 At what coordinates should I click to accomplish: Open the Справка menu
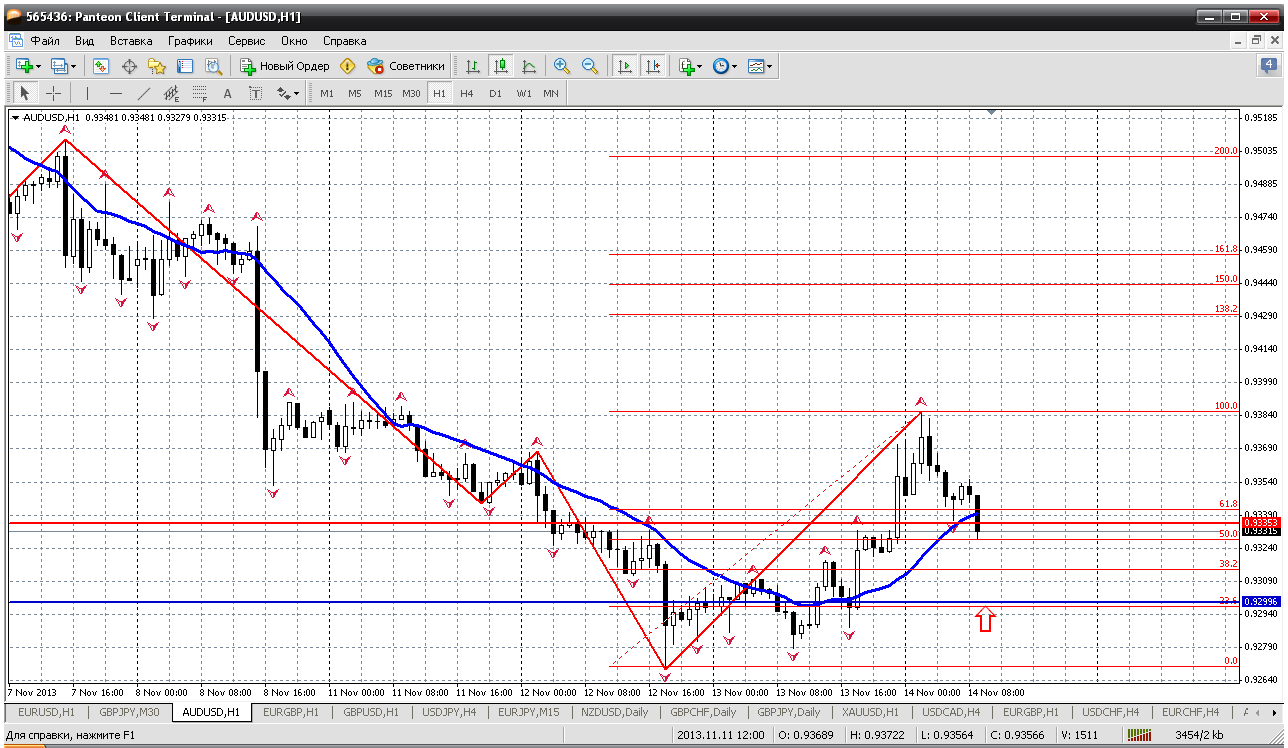[x=344, y=41]
